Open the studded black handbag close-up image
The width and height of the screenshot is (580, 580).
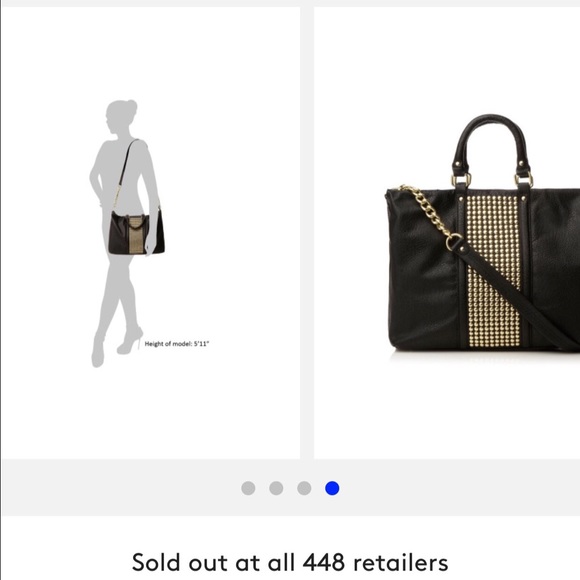[x=447, y=233]
